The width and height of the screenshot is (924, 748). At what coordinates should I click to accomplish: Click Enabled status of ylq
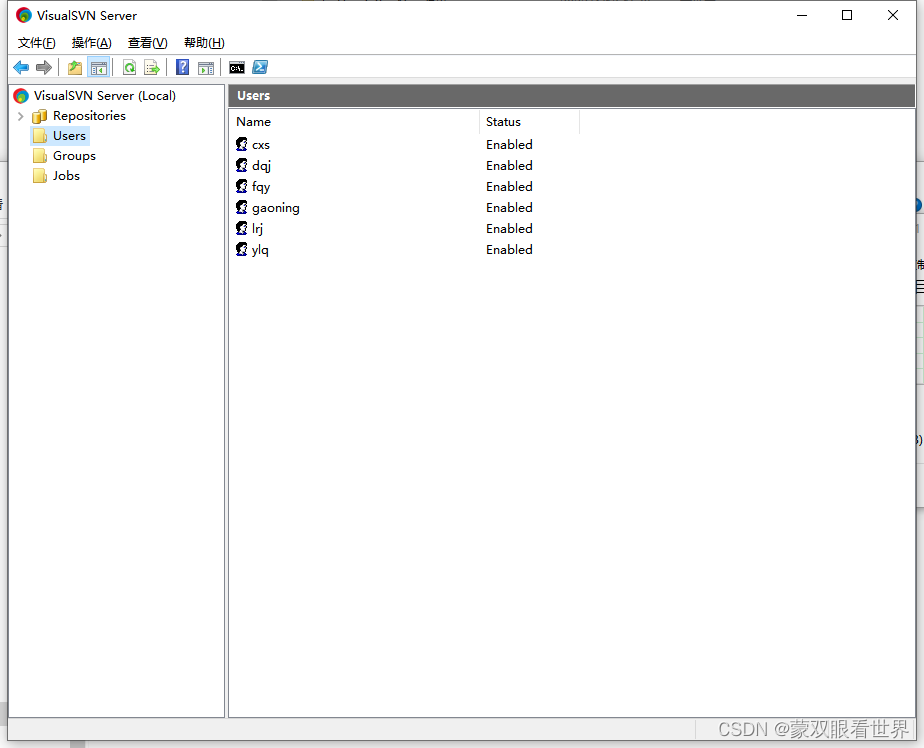click(x=509, y=249)
